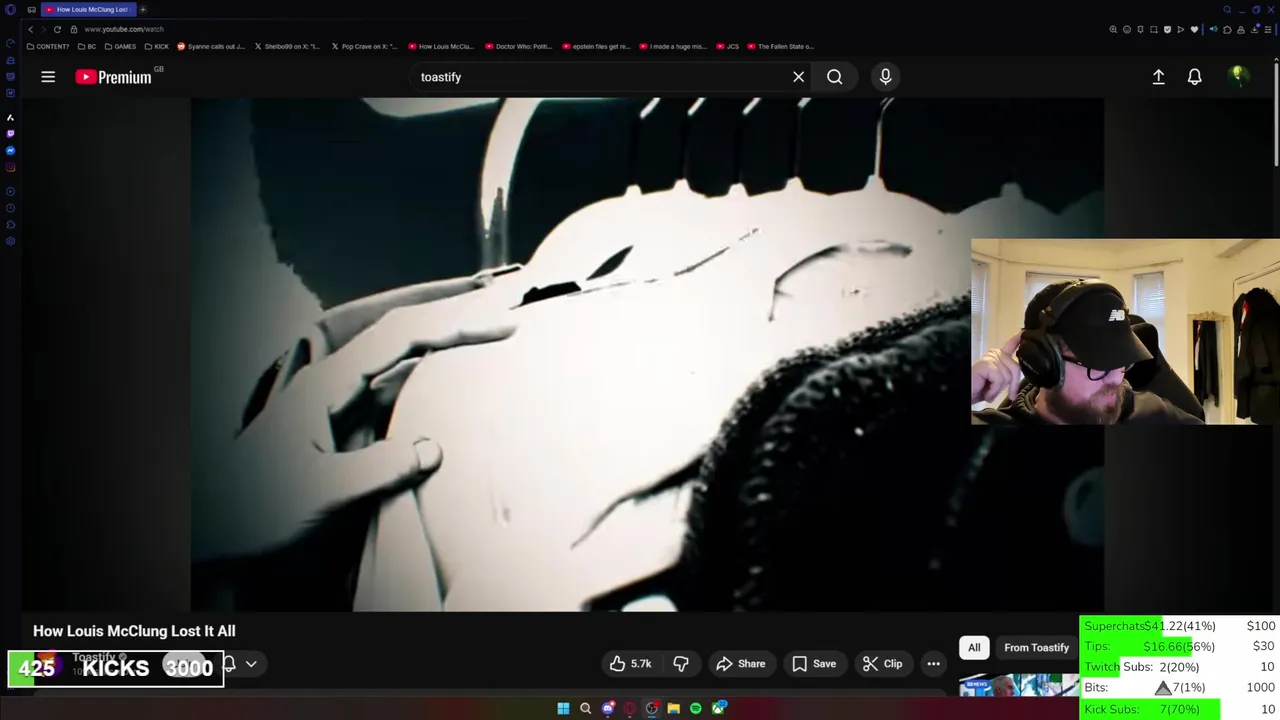Open the BC bookmarks folder

pos(87,46)
